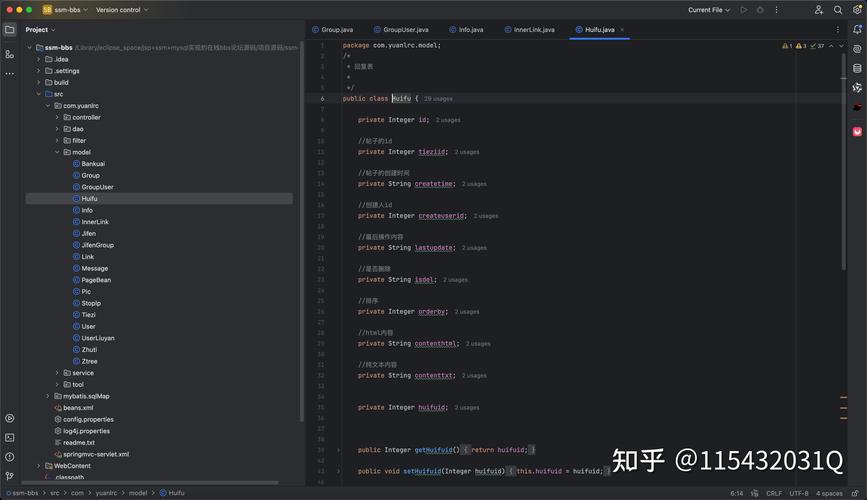Open the Git tool window icon
Screen dimensions: 867x500
(x=10, y=476)
